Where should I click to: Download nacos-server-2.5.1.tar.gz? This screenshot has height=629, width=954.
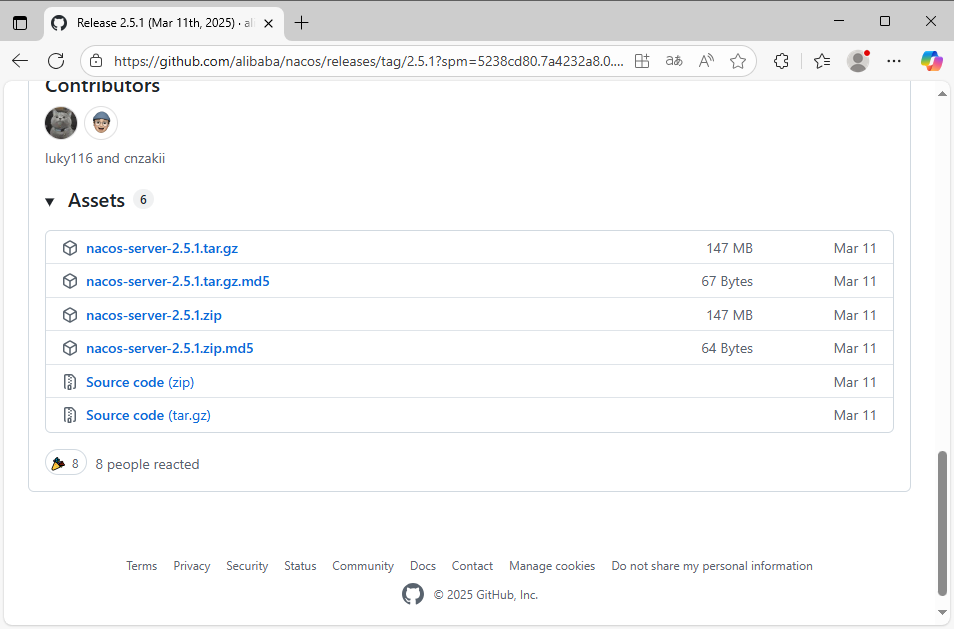[162, 248]
